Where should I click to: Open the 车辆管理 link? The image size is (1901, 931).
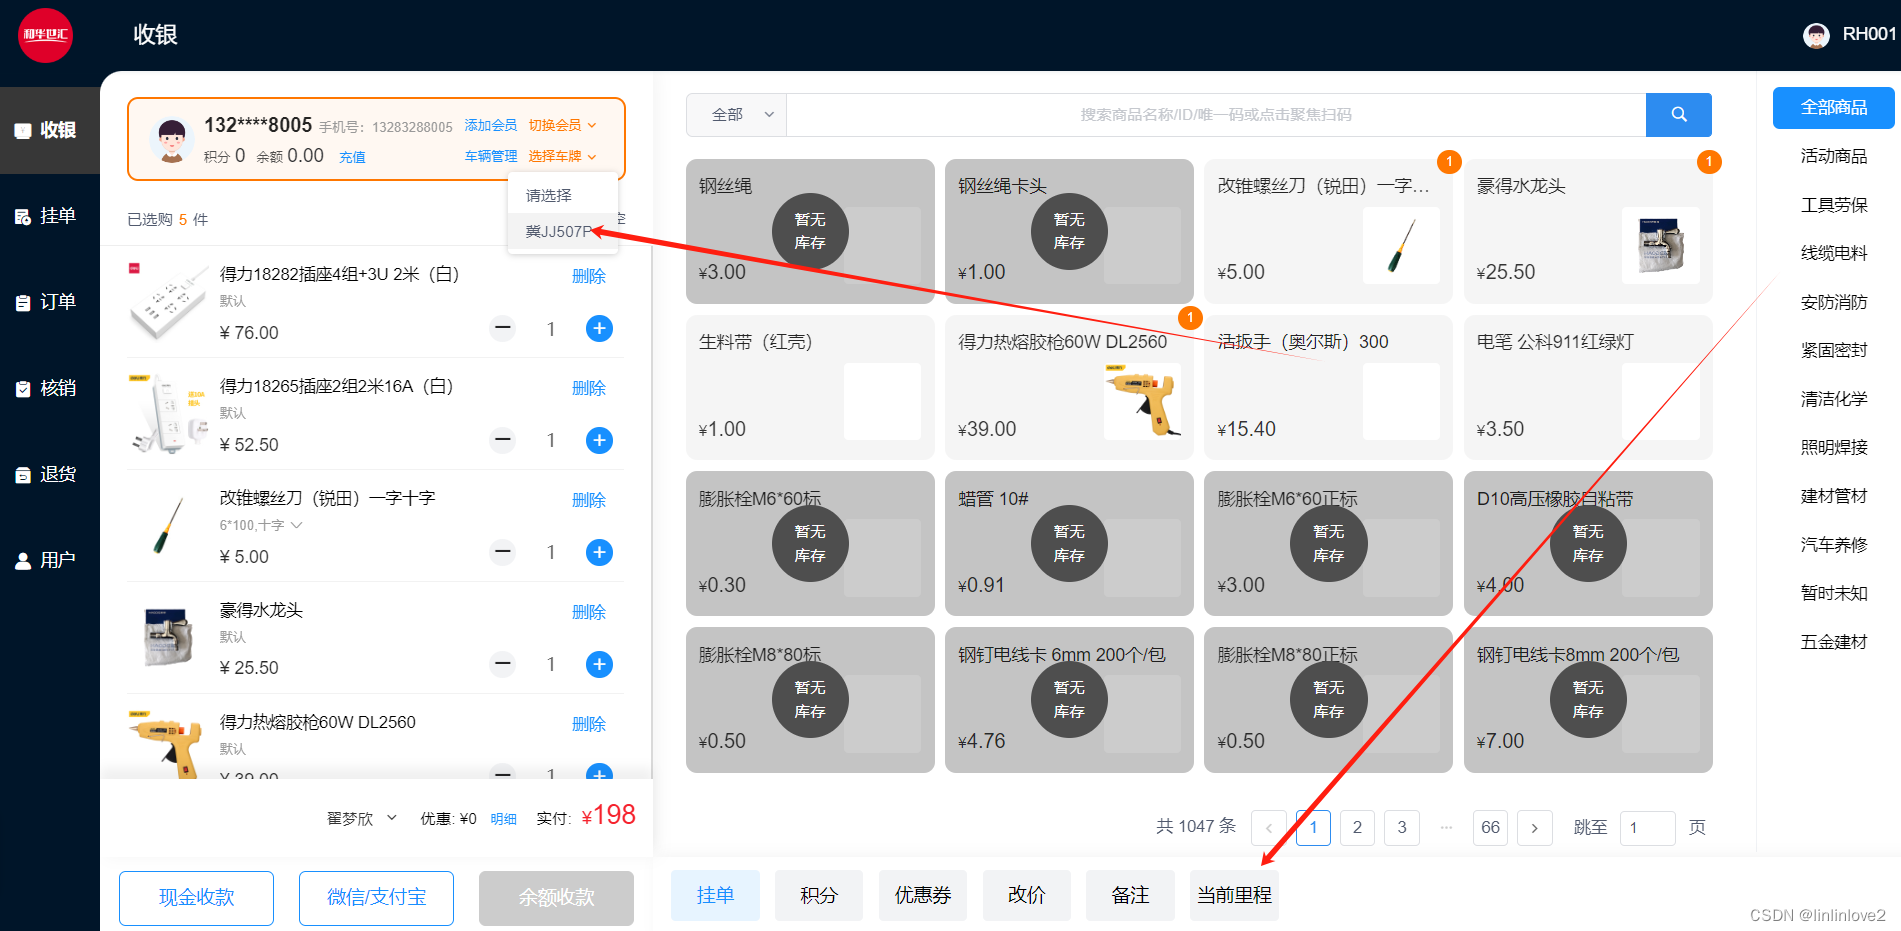(x=491, y=156)
